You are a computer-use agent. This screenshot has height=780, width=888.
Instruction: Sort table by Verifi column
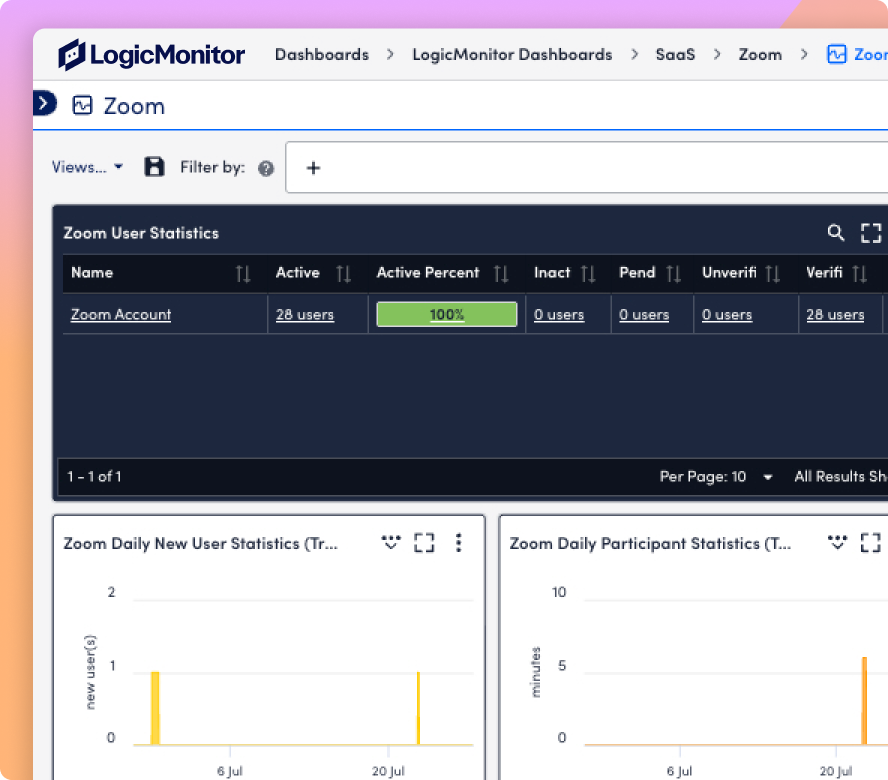coord(860,274)
